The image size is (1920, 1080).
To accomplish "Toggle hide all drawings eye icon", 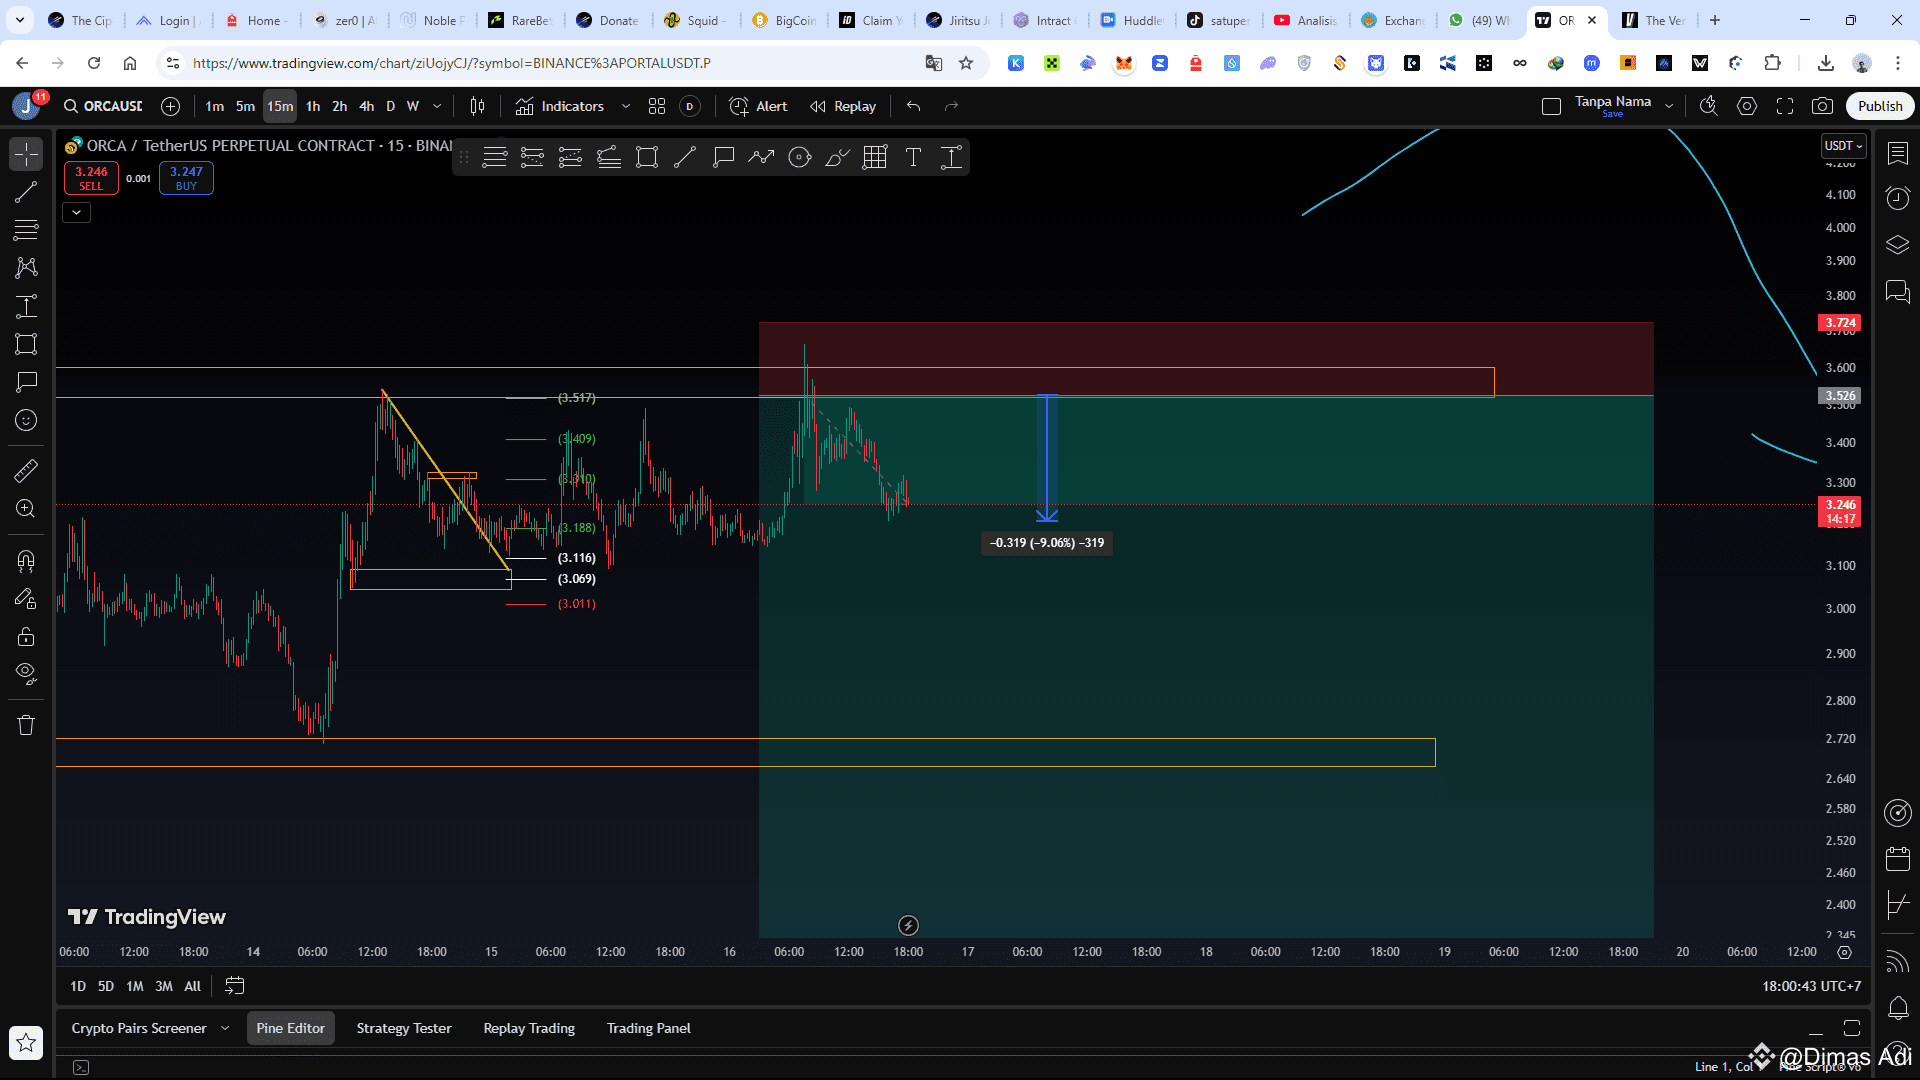I will pos(26,672).
